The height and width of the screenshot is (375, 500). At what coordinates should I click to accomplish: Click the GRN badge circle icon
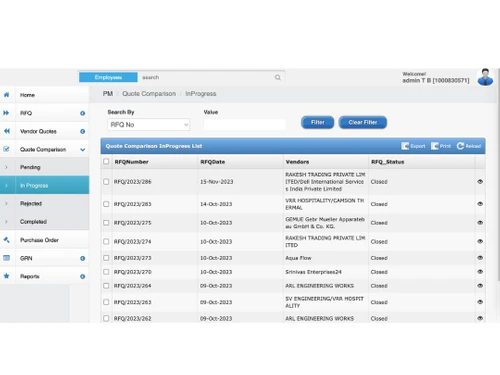[x=82, y=258]
